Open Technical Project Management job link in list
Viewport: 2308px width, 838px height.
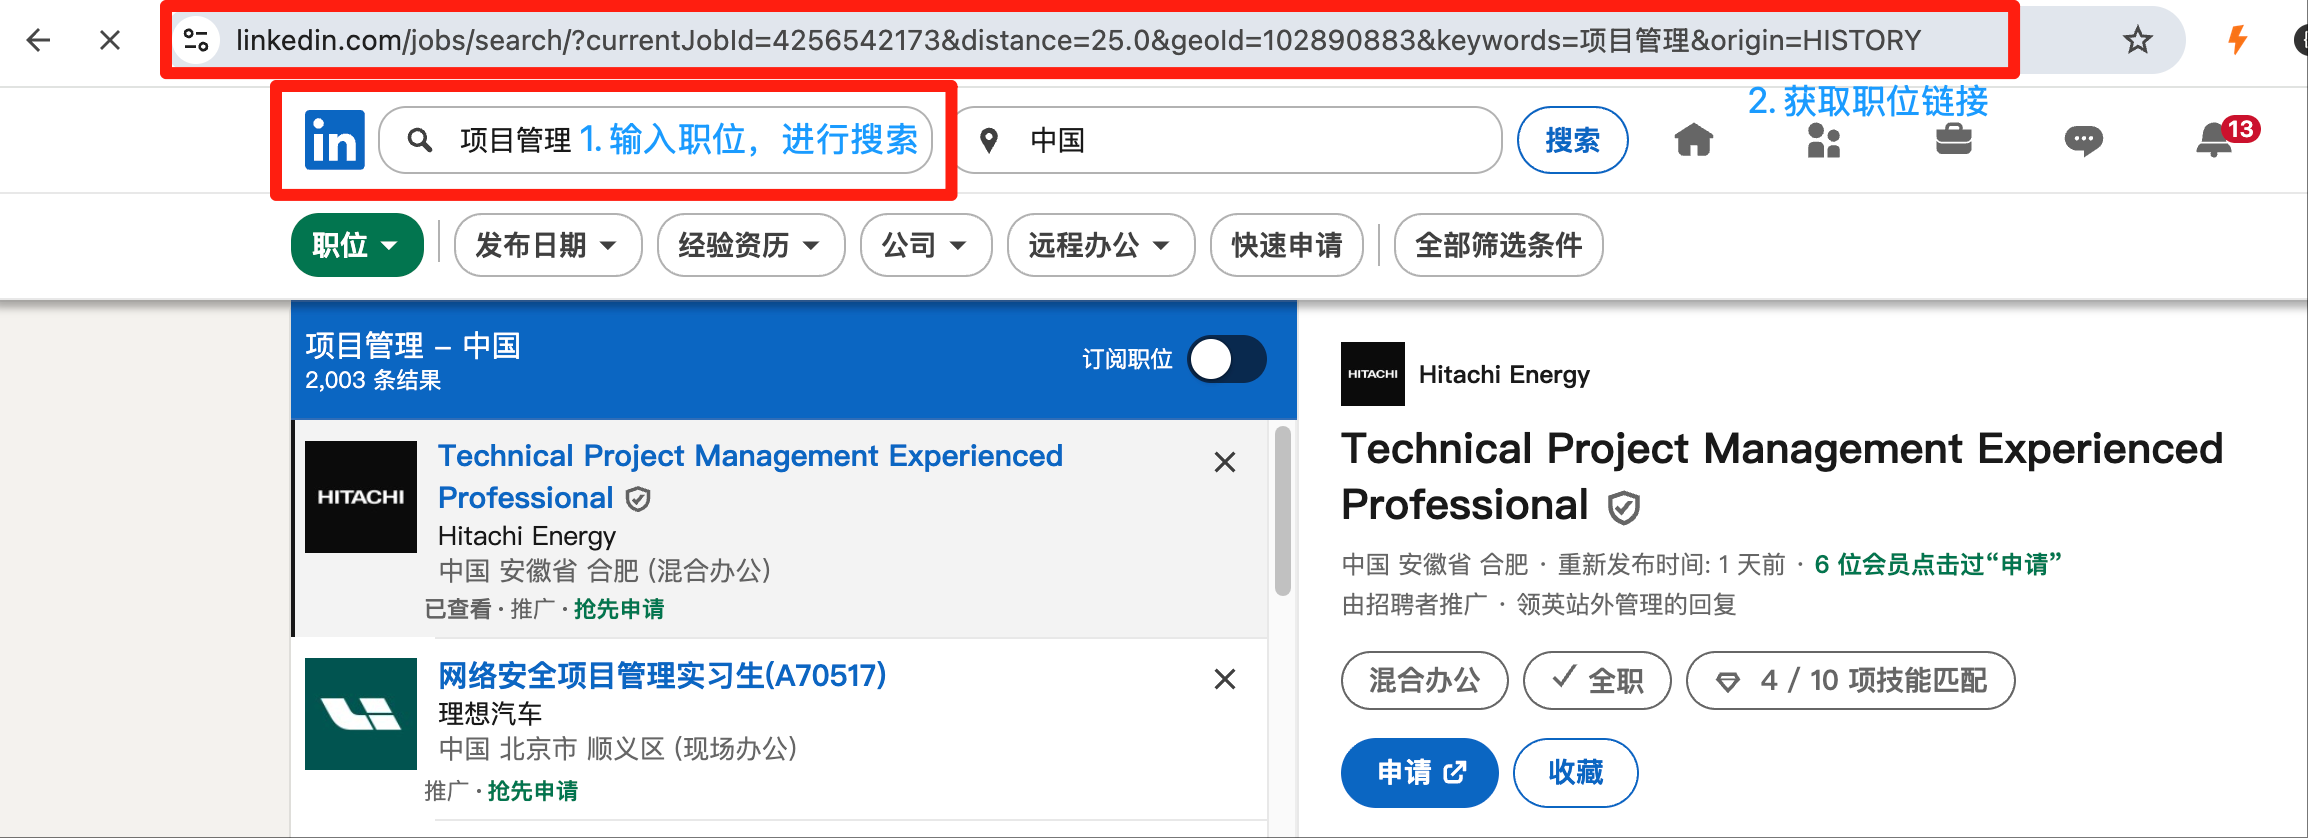coord(750,476)
